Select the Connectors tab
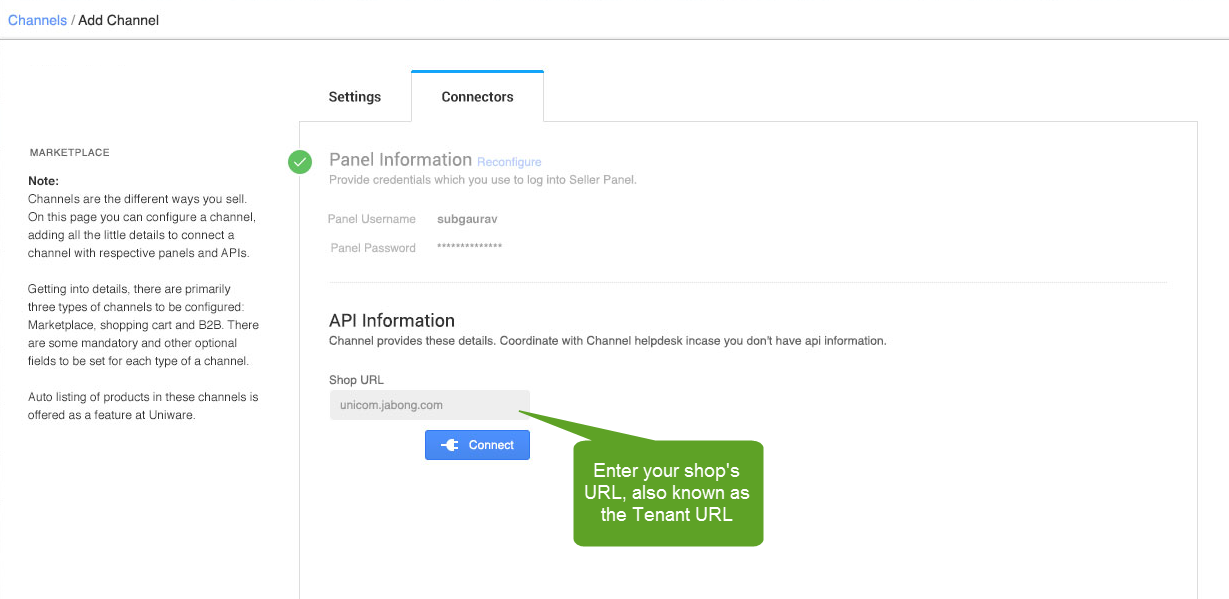This screenshot has height=599, width=1229. (477, 97)
